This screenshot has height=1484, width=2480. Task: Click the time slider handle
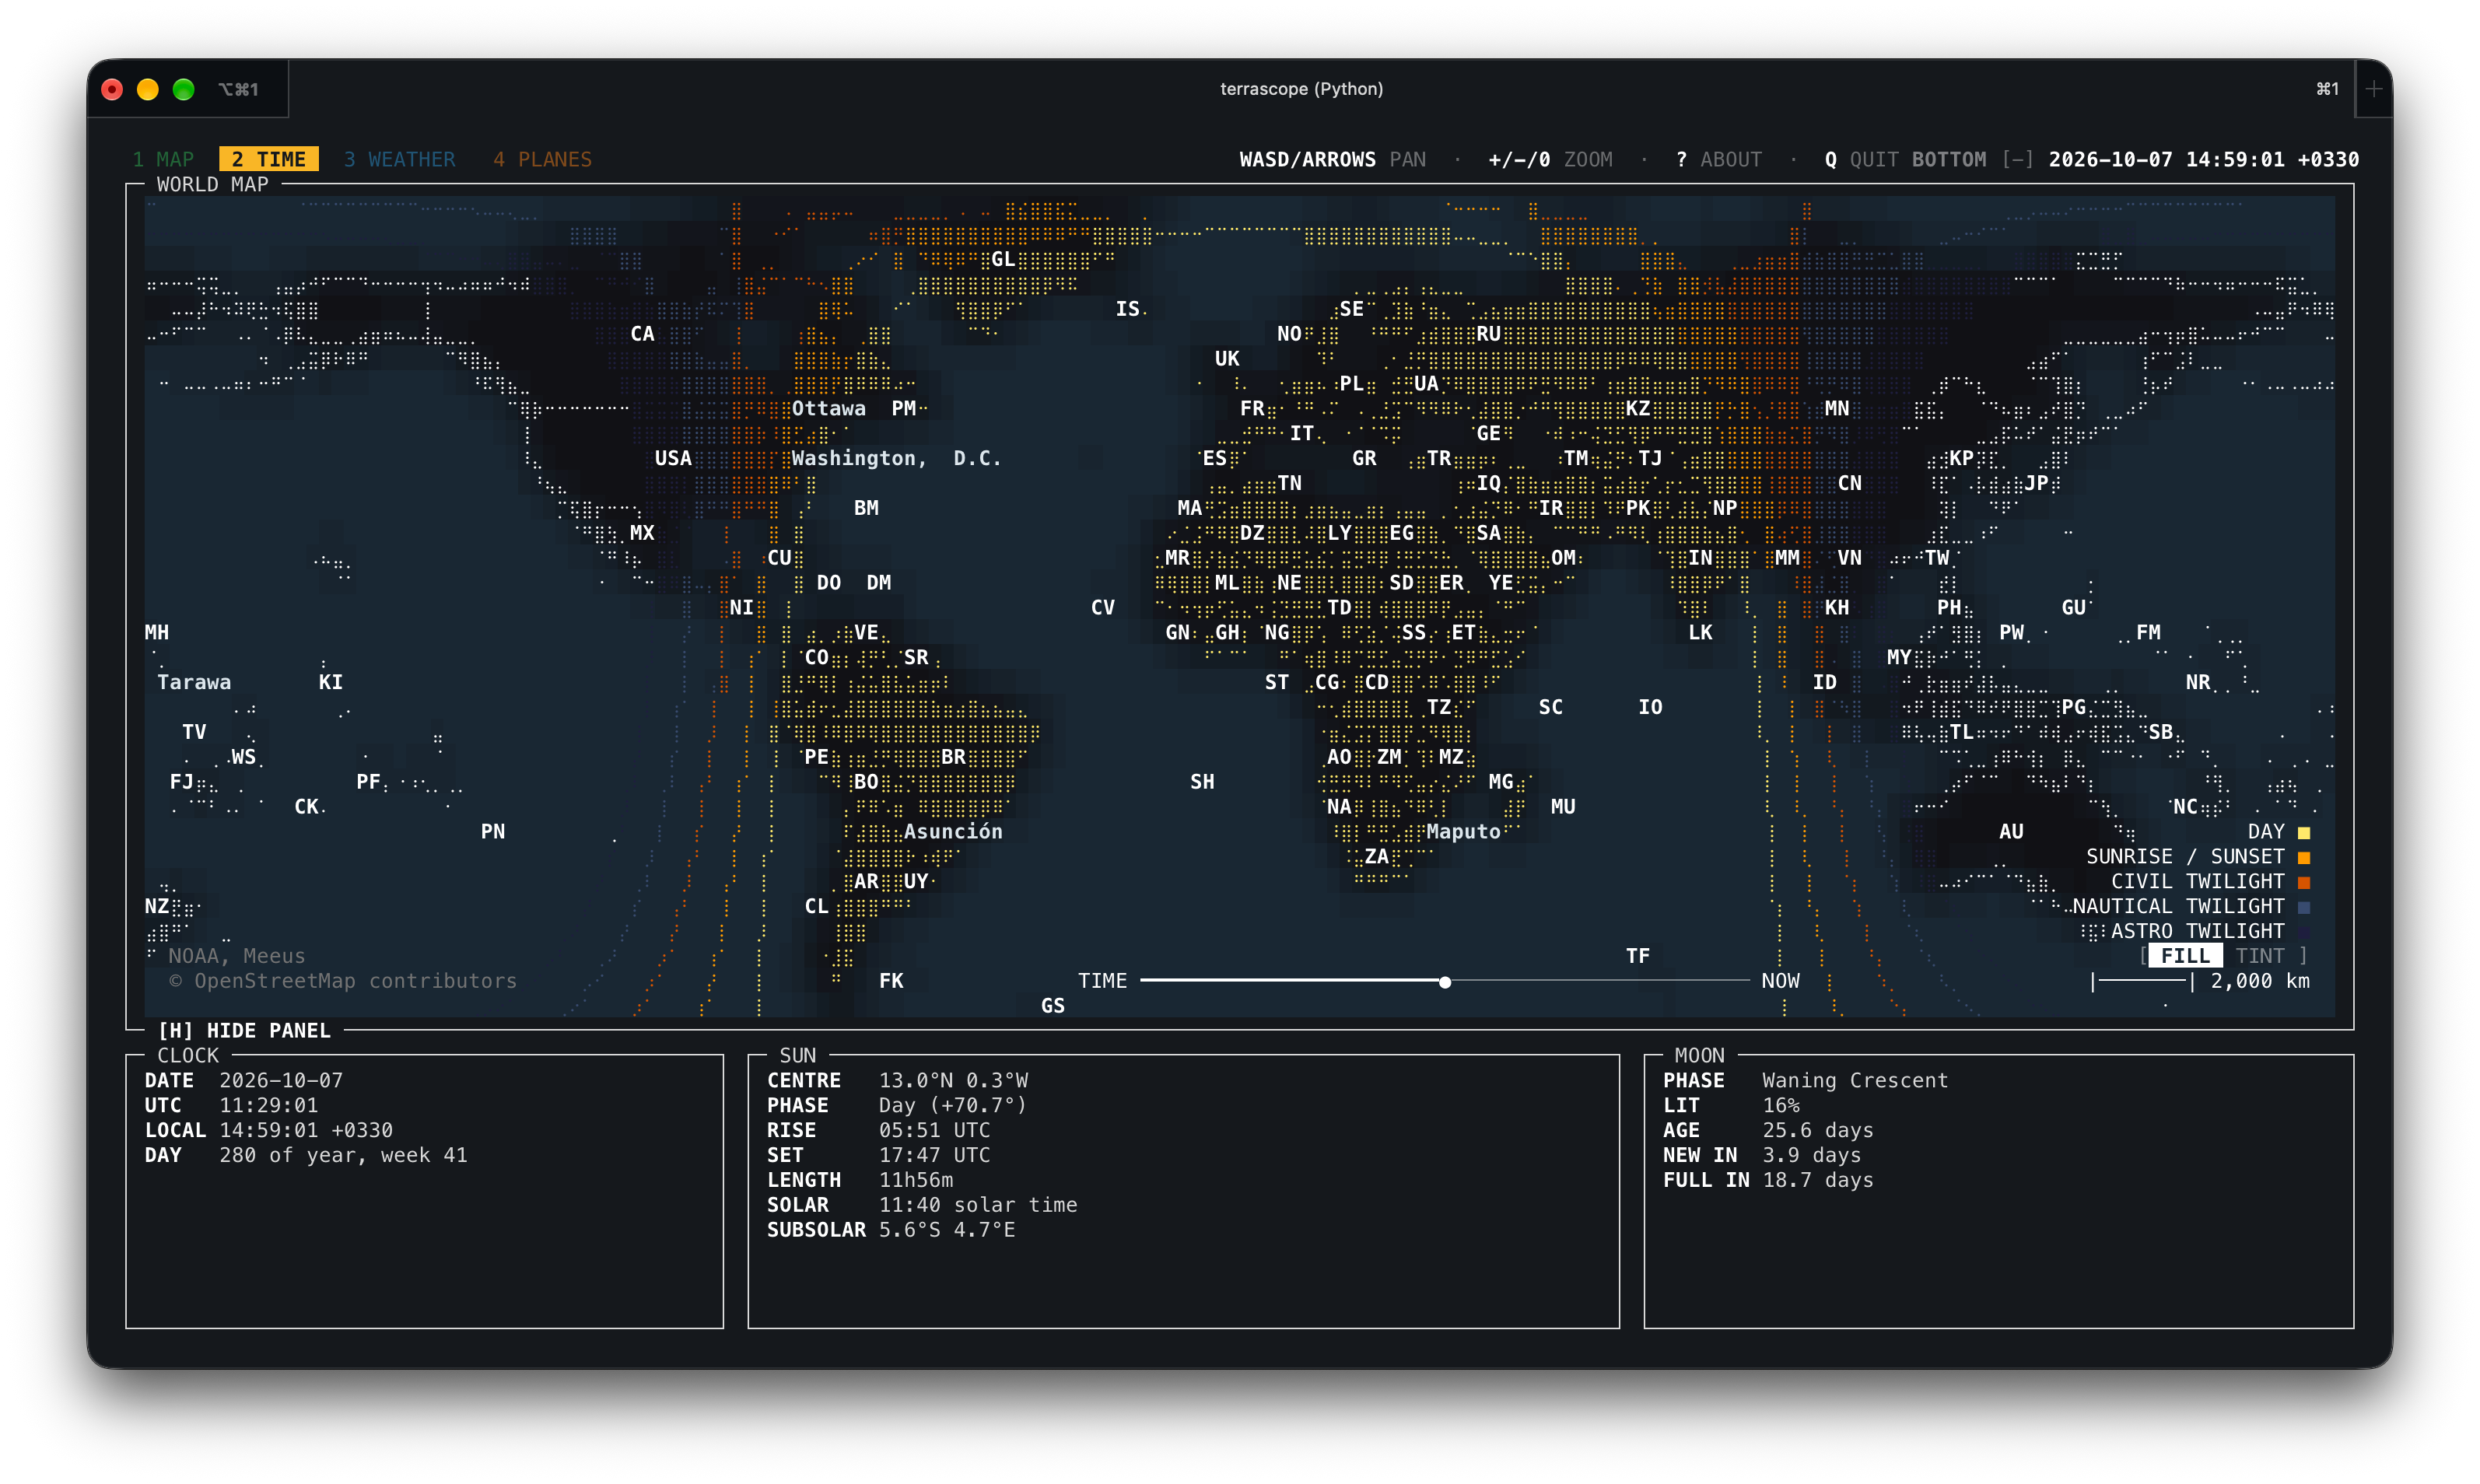click(1445, 982)
